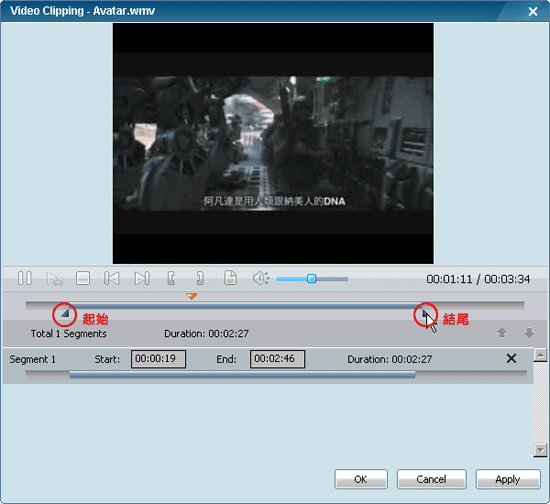Set start point with left bracket icon

click(x=171, y=278)
